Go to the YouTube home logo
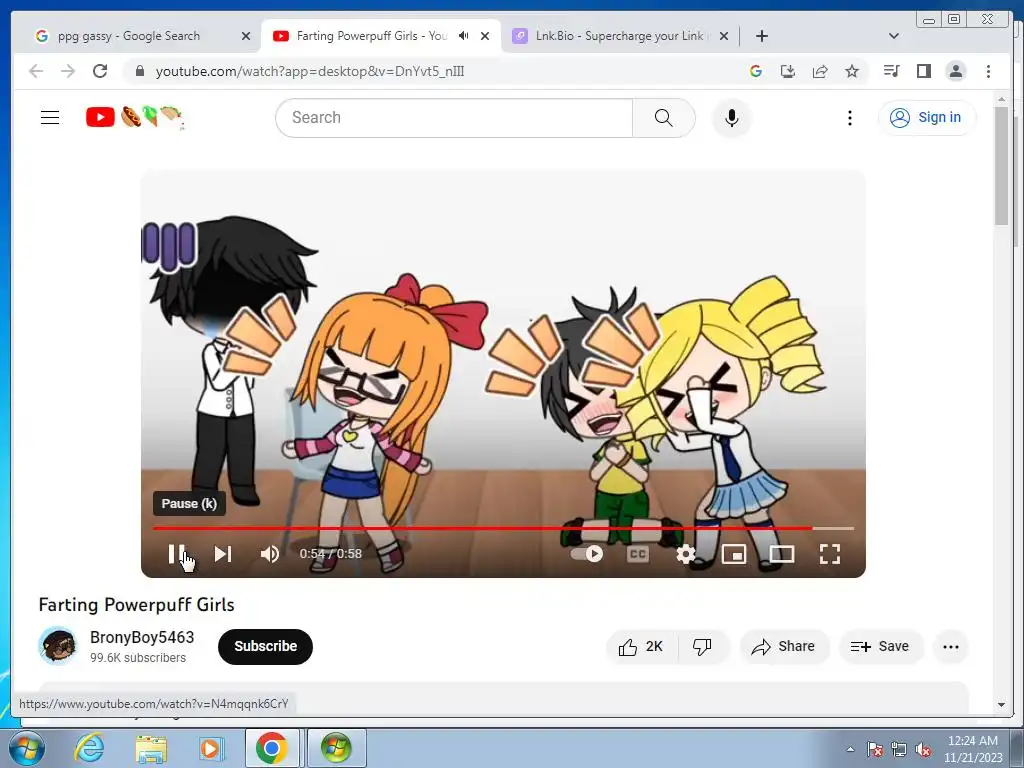 [x=135, y=118]
